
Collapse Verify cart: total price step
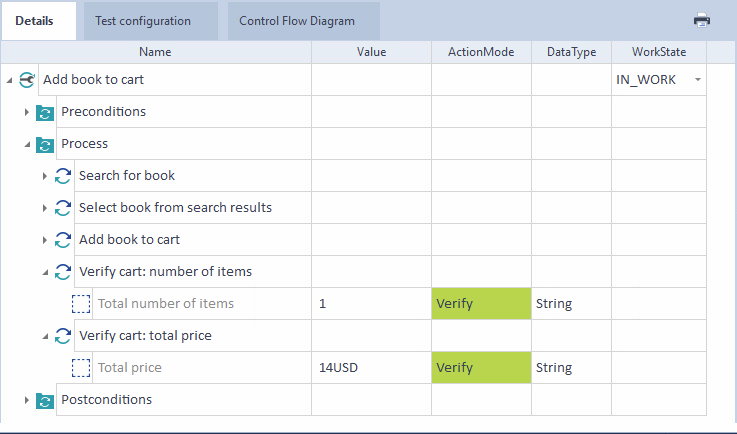tap(45, 336)
